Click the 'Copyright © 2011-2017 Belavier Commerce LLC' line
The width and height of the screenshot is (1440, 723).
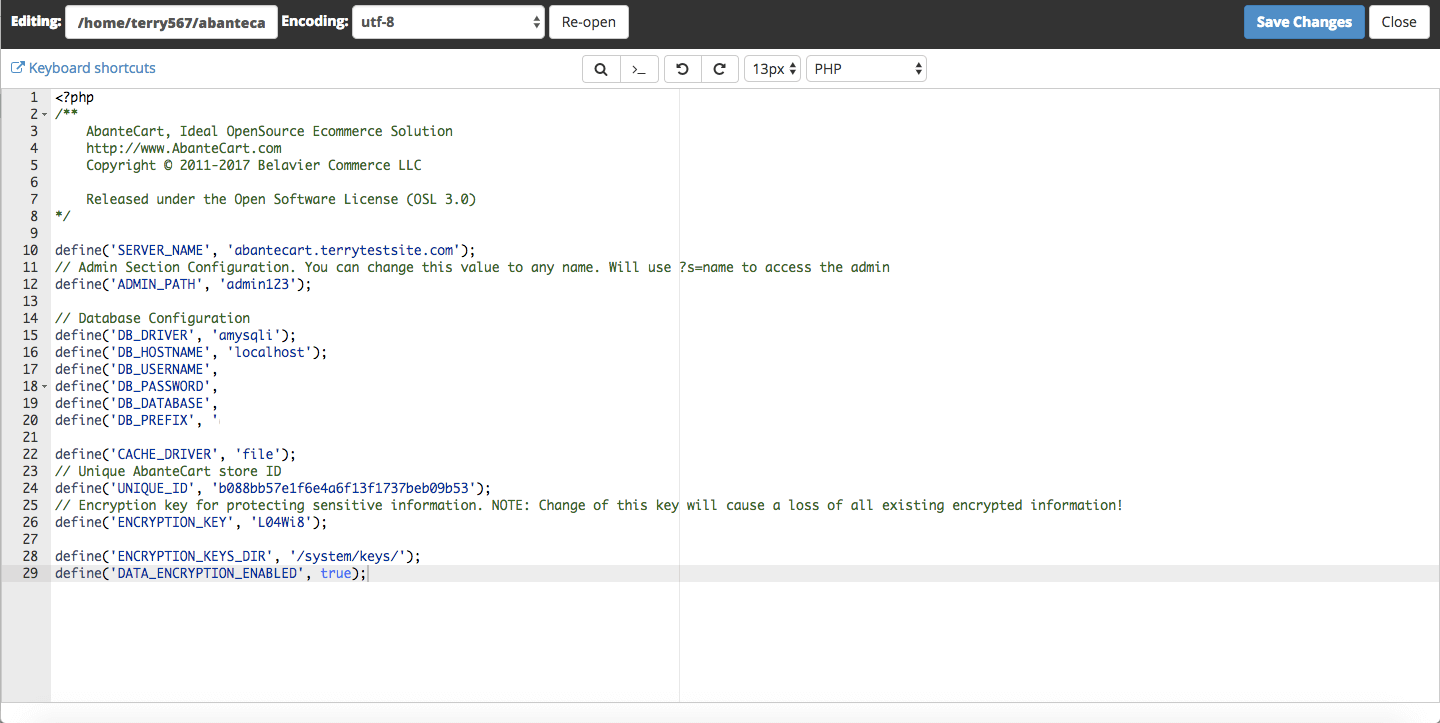[x=254, y=165]
